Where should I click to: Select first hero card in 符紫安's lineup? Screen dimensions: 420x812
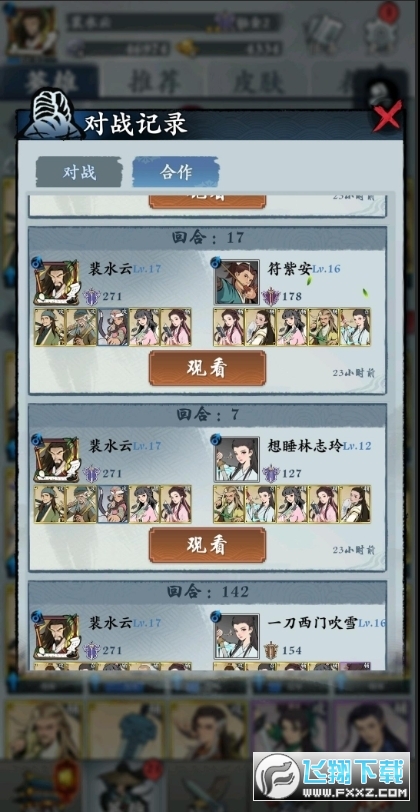pos(229,327)
